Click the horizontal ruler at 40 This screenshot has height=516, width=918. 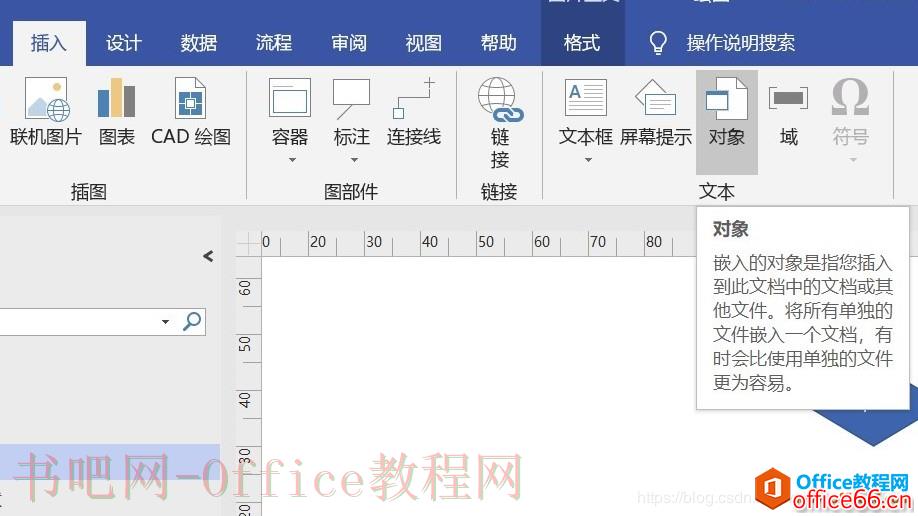(429, 242)
